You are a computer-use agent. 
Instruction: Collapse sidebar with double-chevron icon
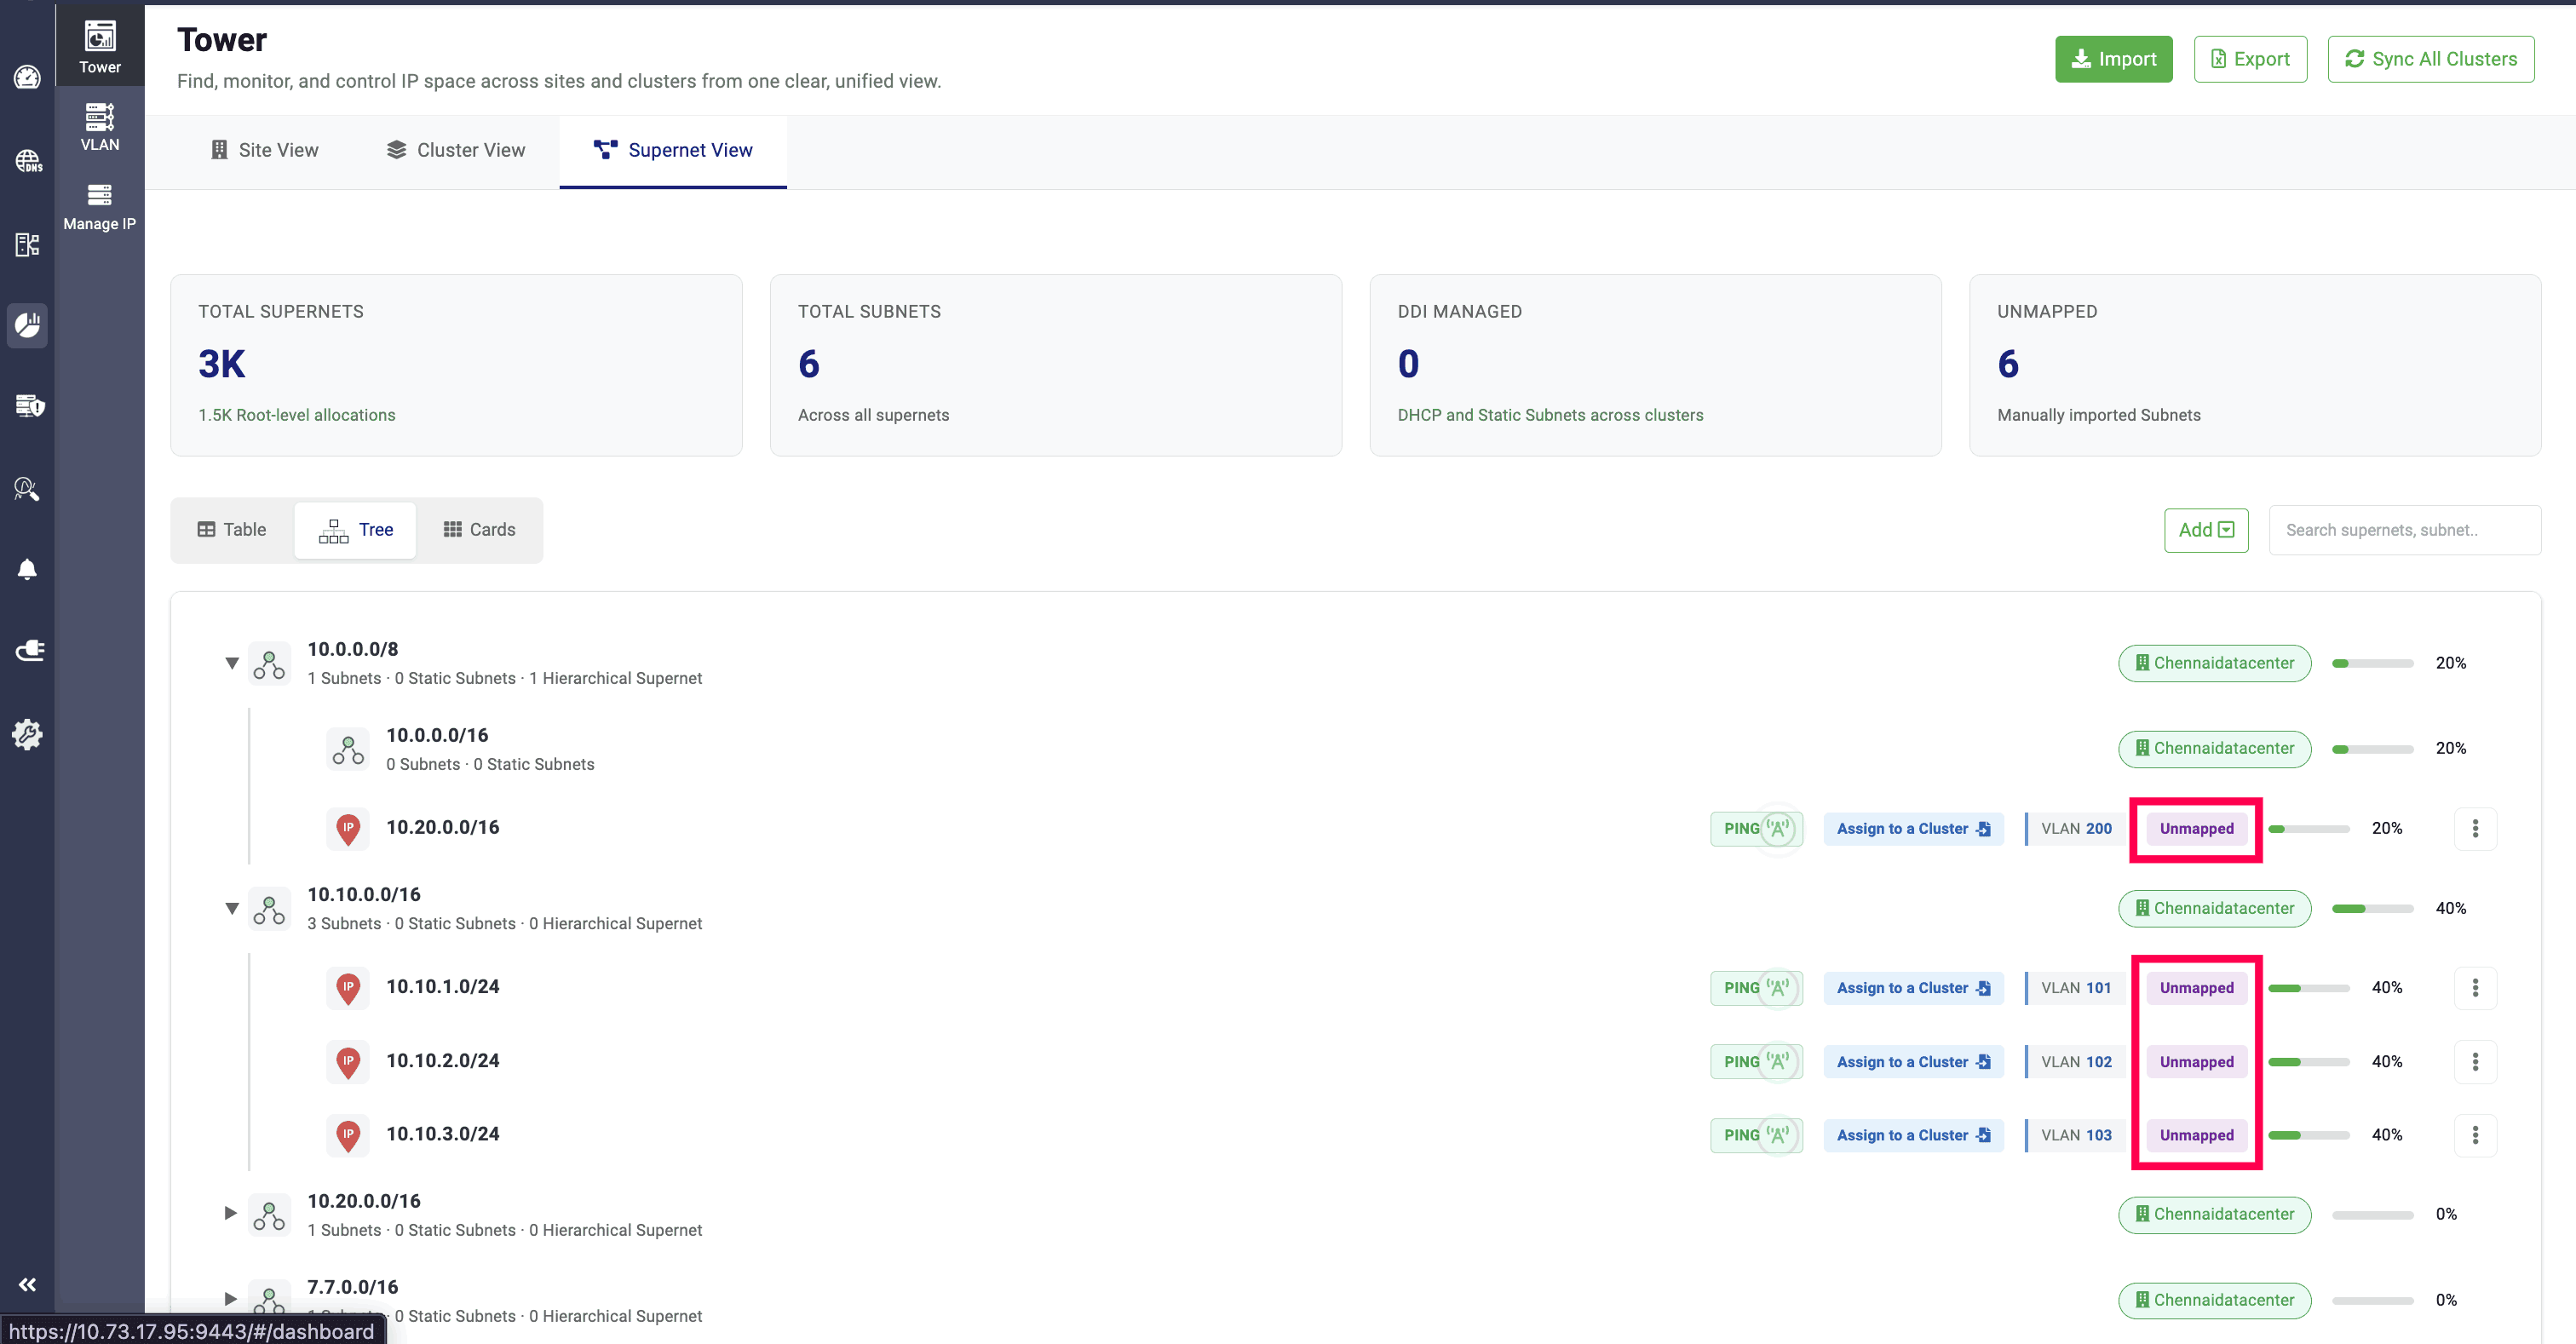click(x=27, y=1284)
